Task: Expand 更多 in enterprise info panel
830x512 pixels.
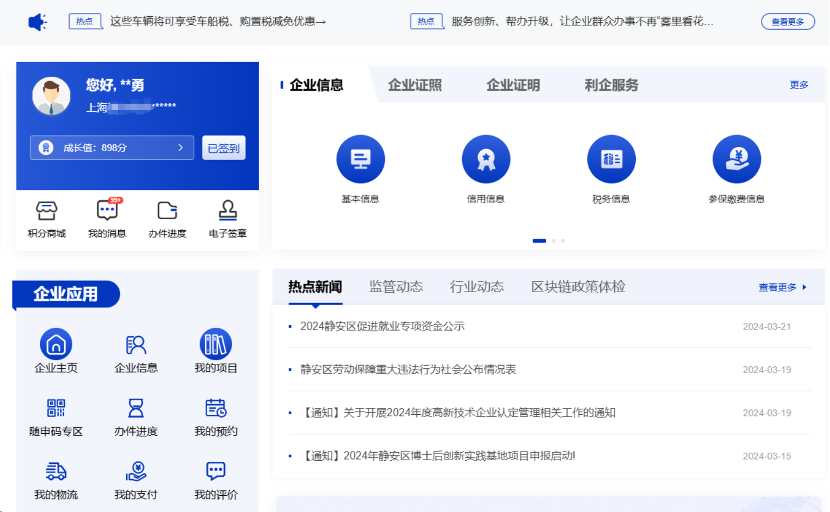Action: [x=798, y=85]
